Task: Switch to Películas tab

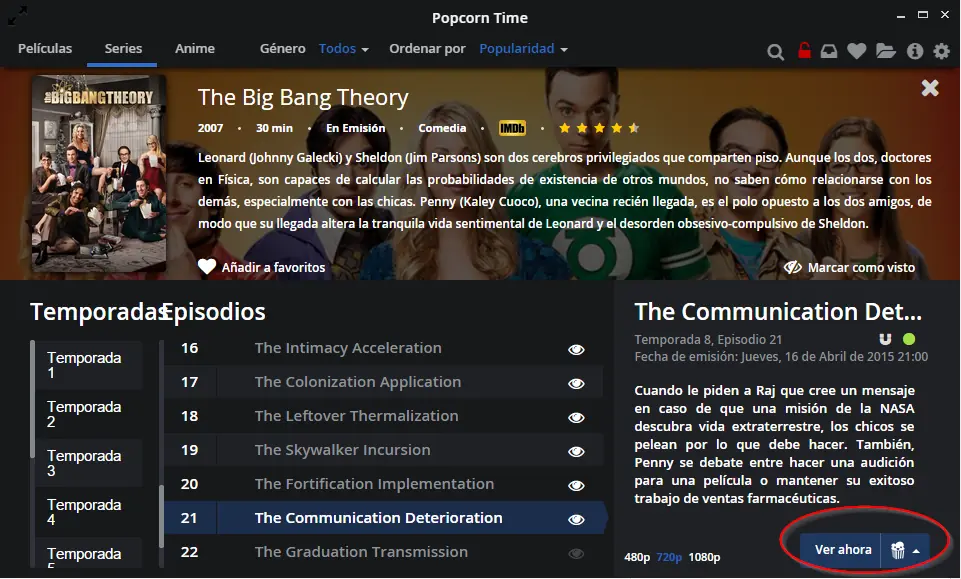Action: click(x=45, y=48)
